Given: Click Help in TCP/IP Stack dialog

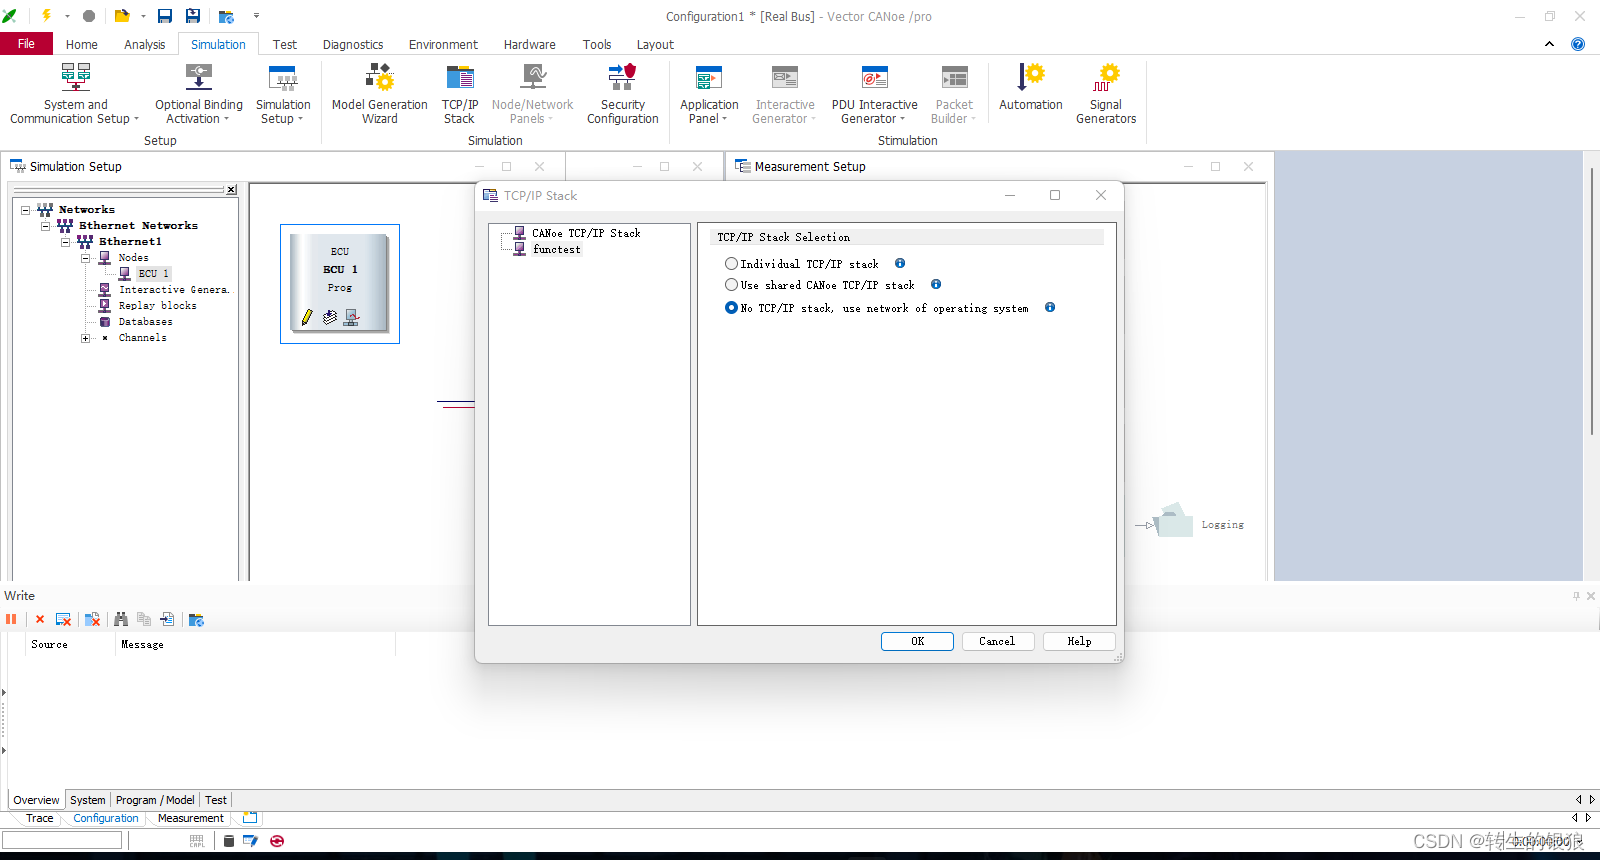Looking at the screenshot, I should (1079, 641).
